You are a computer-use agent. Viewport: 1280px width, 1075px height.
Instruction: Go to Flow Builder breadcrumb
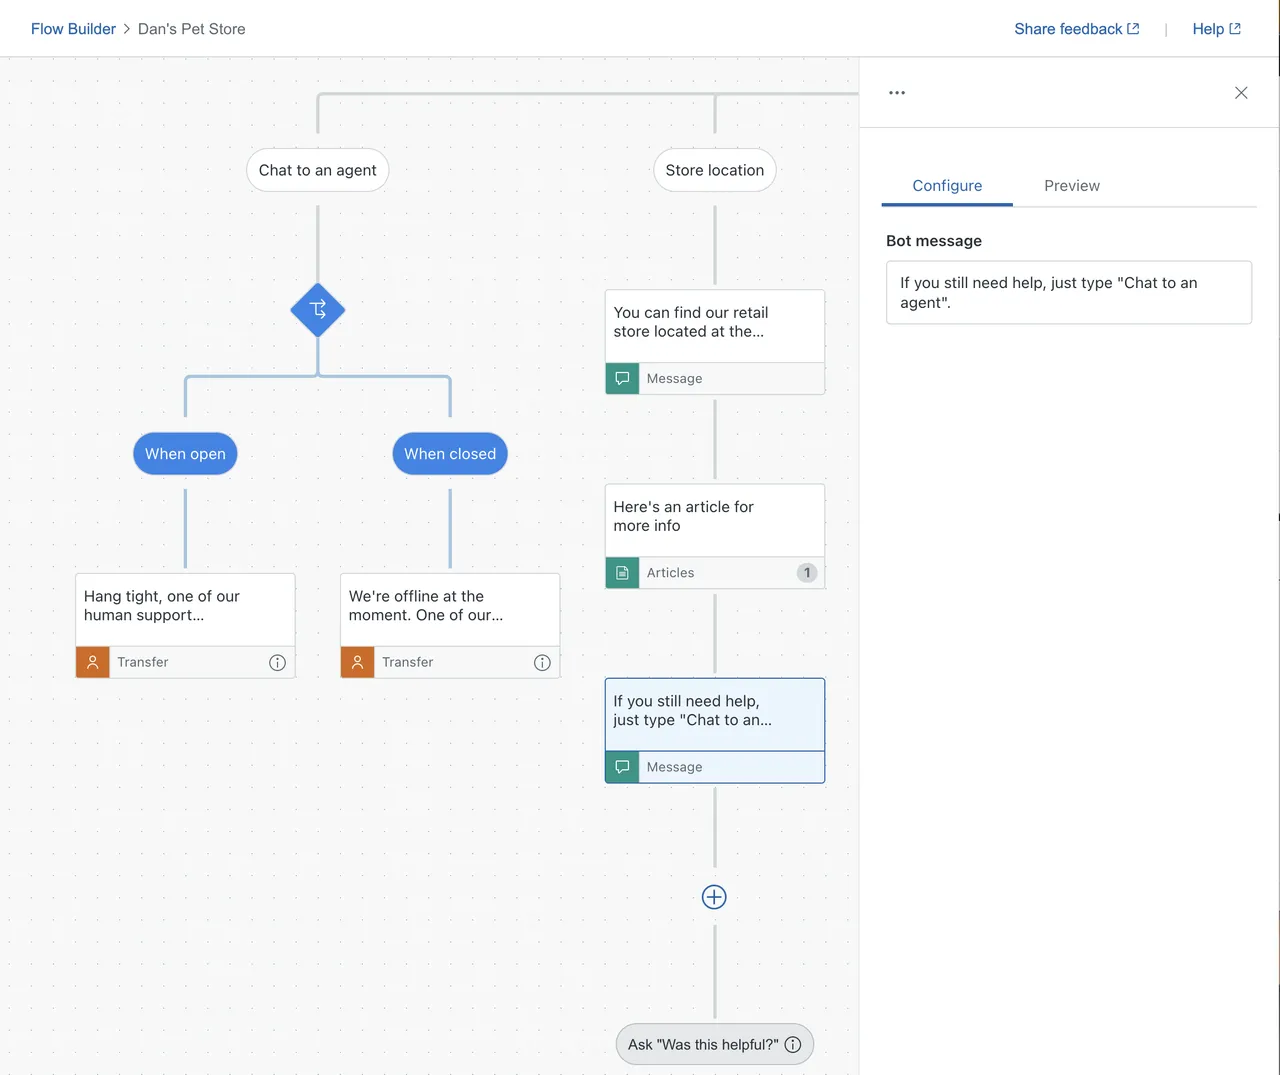point(73,29)
